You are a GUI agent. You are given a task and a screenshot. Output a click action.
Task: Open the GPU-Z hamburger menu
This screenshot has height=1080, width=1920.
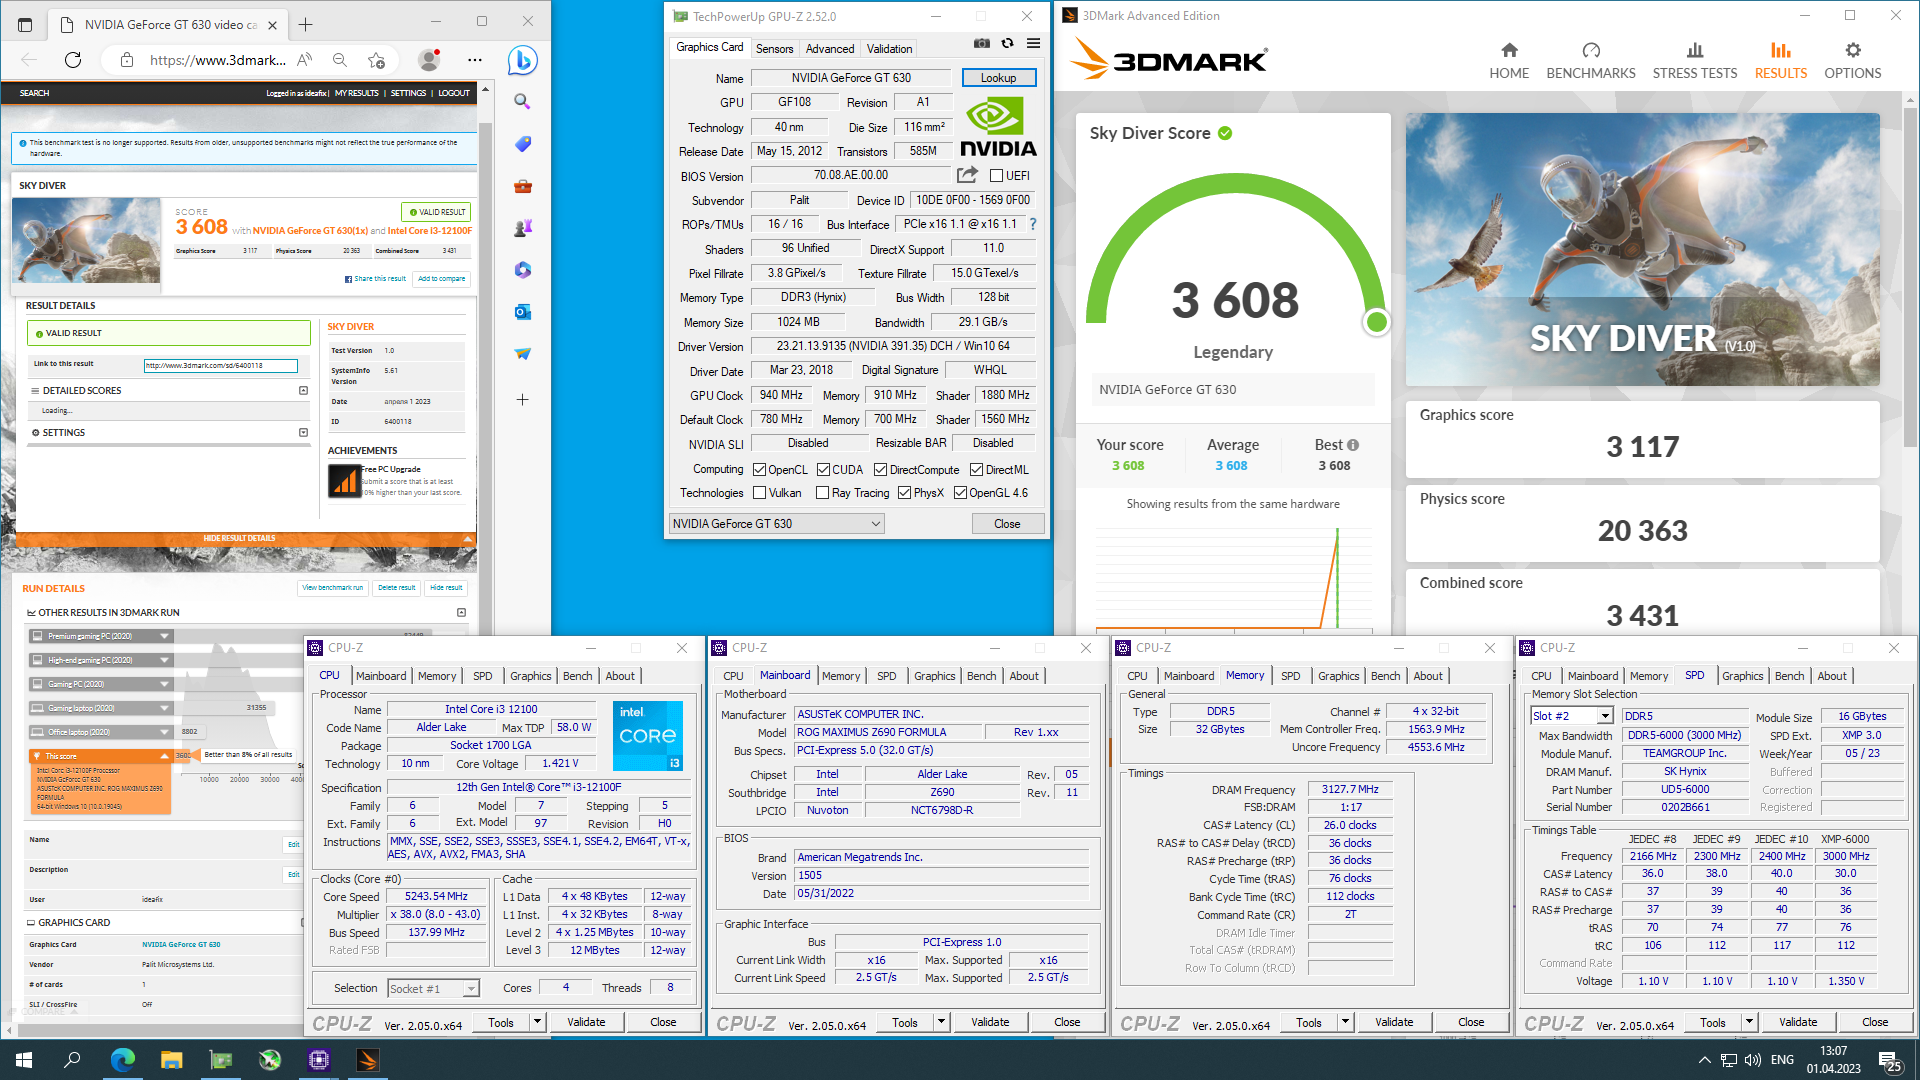(1033, 44)
